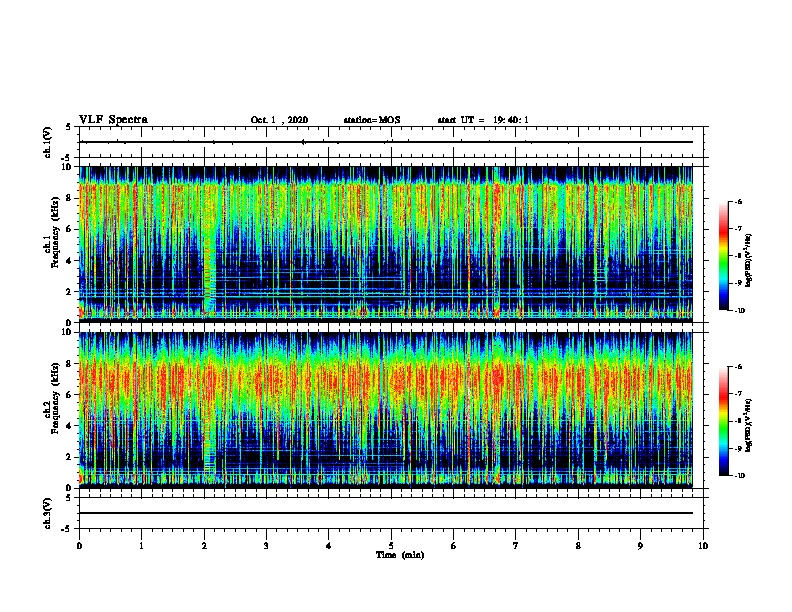Click time axis tick label "10" at the right end
The width and height of the screenshot is (792, 612).
[x=703, y=546]
